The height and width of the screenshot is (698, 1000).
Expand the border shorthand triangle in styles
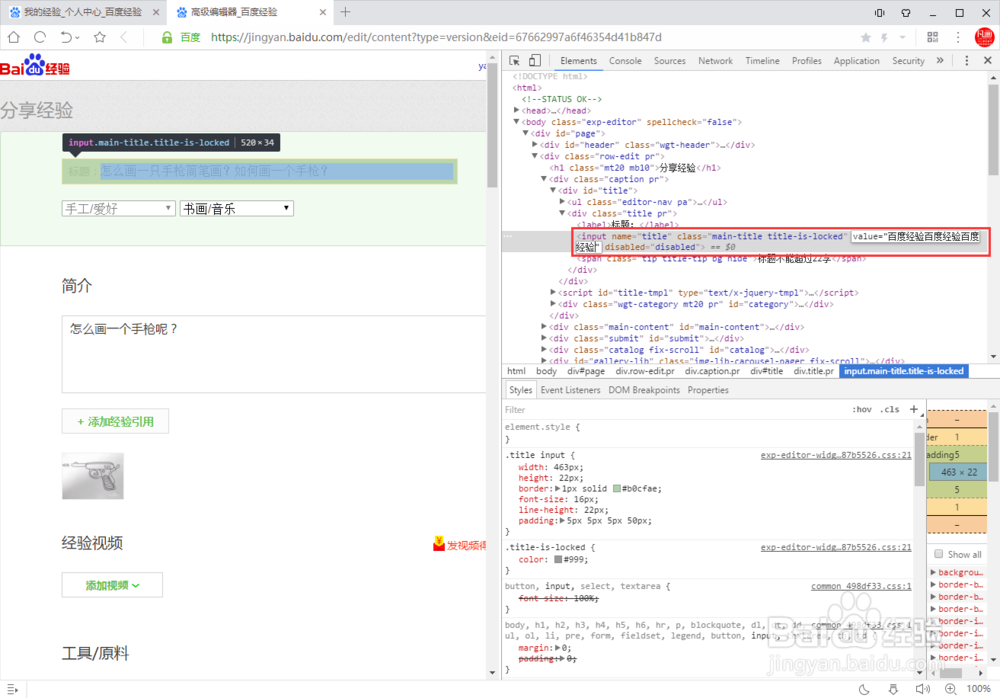[x=557, y=489]
